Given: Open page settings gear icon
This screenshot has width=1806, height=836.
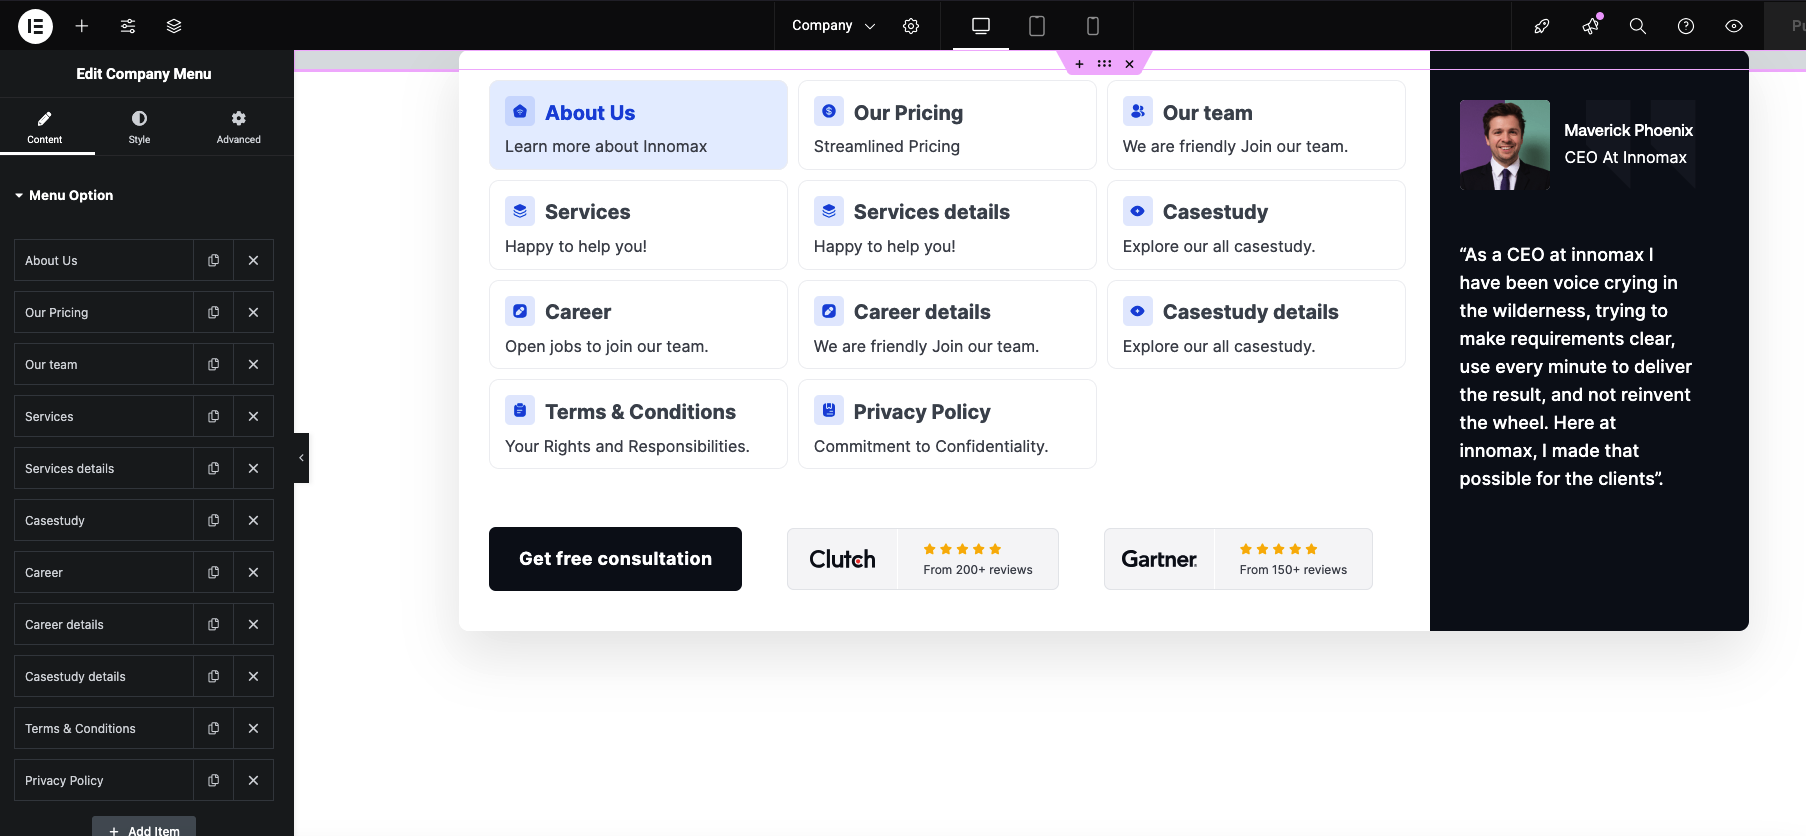Looking at the screenshot, I should click(911, 26).
